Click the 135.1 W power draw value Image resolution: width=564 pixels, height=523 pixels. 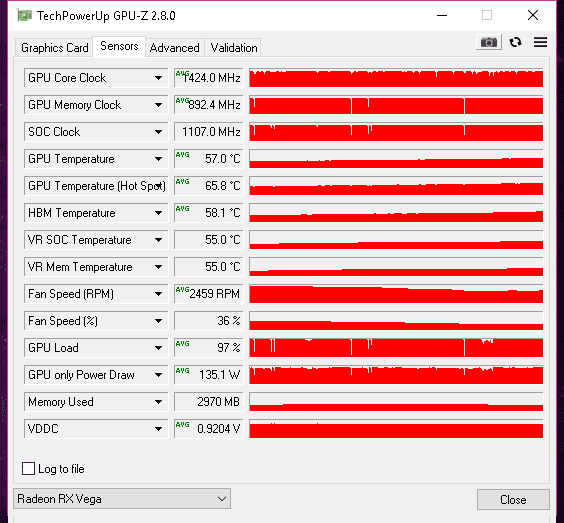coord(209,374)
